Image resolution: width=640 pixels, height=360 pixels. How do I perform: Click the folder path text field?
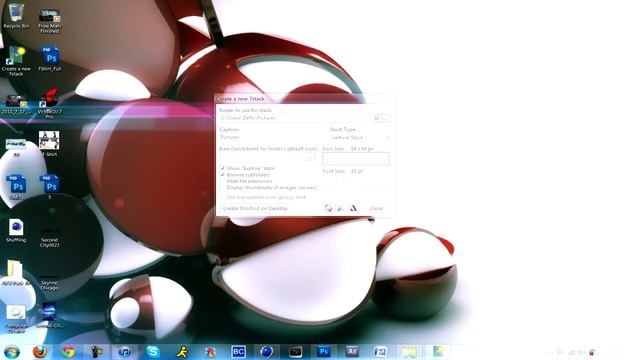296,118
